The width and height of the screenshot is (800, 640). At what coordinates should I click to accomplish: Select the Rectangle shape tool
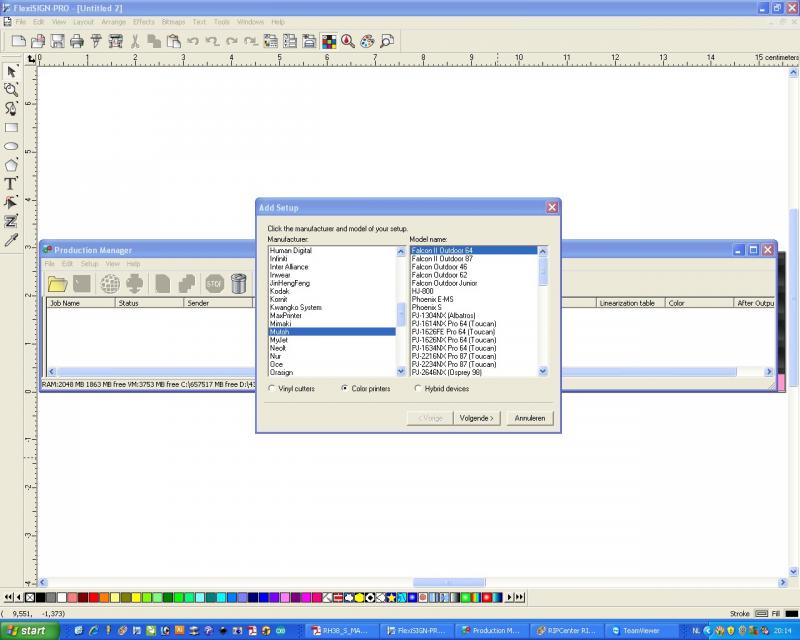pyautogui.click(x=11, y=128)
